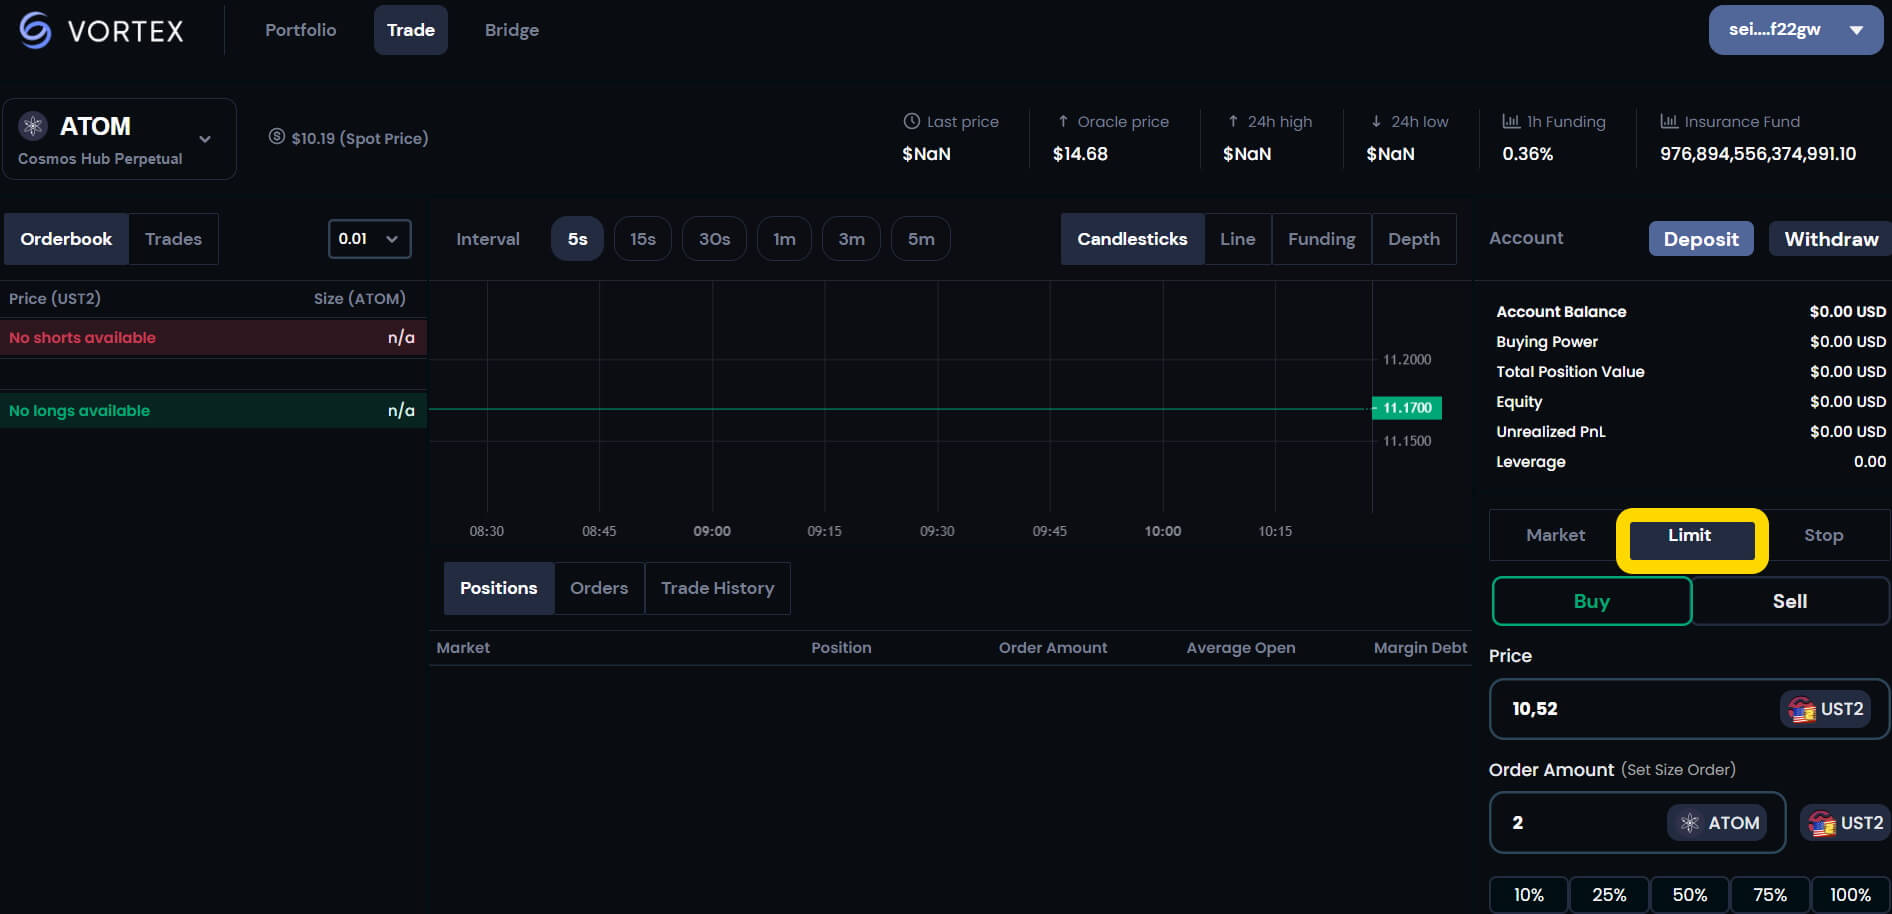
Task: Click the 1h Funding value 0.36%
Action: click(1527, 154)
